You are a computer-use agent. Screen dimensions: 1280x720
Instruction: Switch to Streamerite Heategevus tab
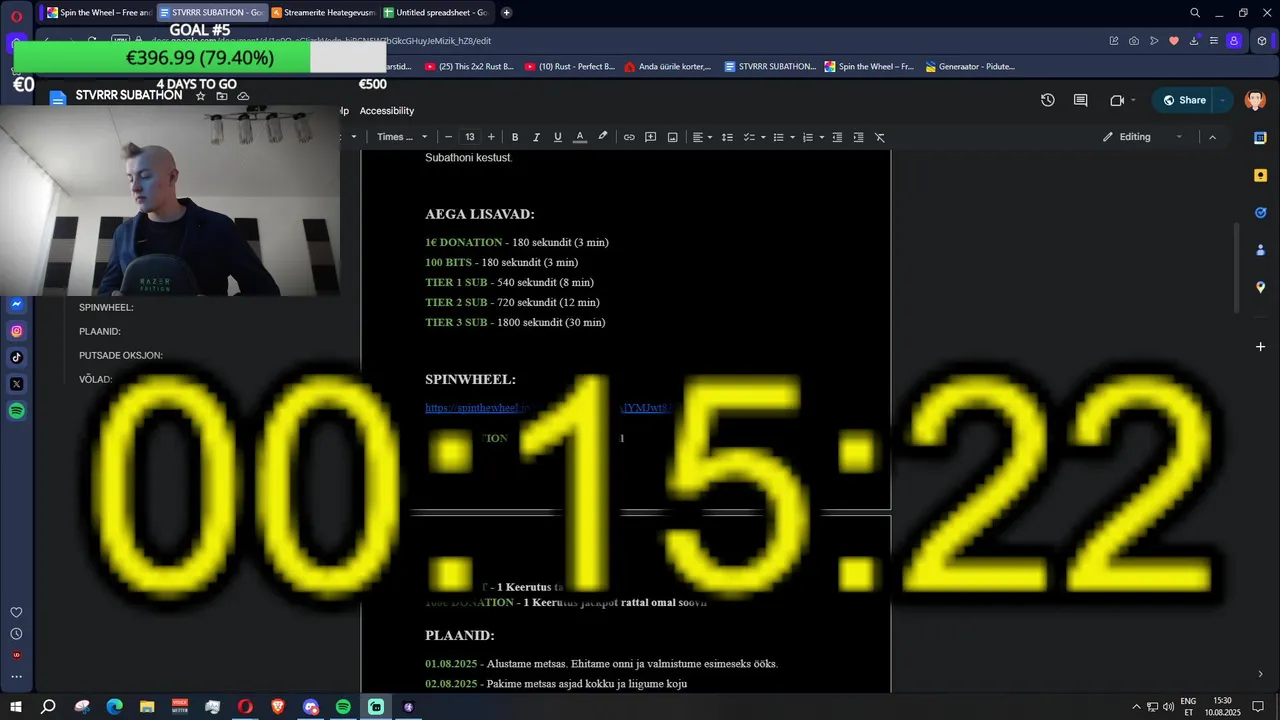tap(323, 13)
